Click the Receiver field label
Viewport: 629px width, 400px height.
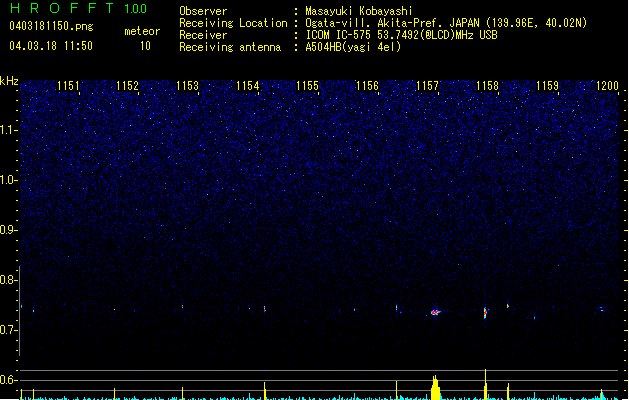pyautogui.click(x=203, y=35)
